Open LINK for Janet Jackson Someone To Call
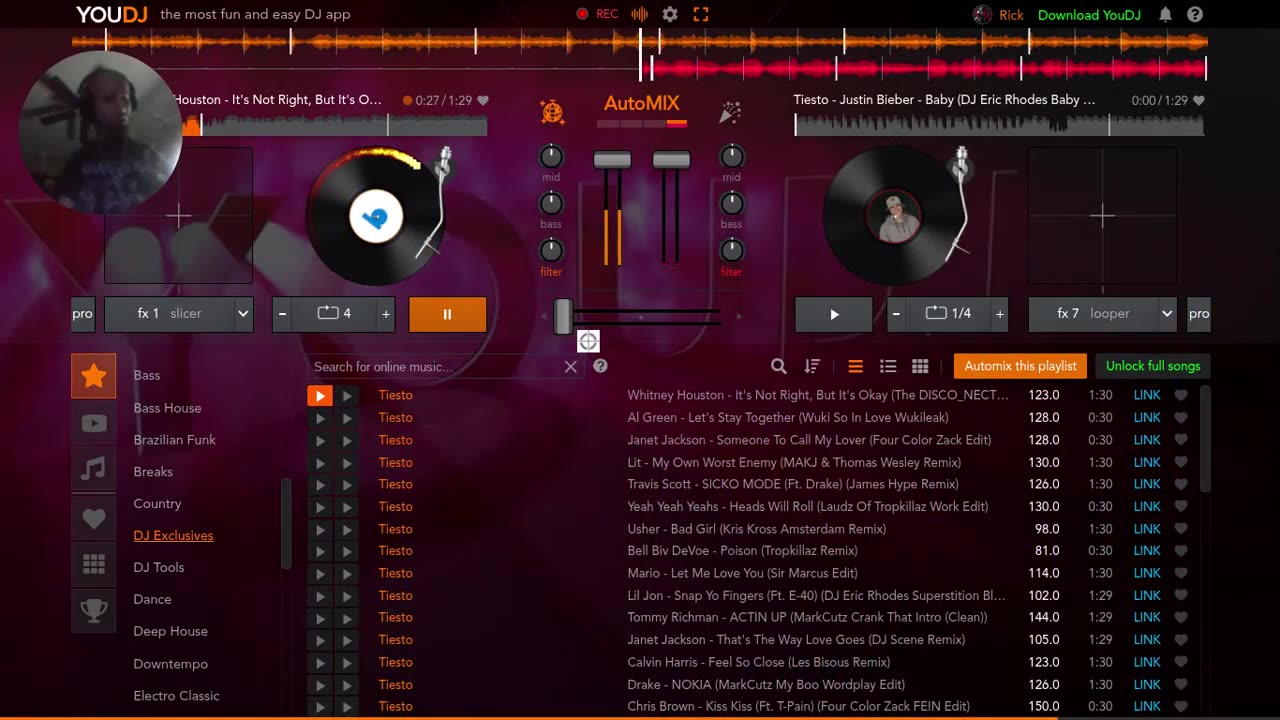 (1146, 440)
